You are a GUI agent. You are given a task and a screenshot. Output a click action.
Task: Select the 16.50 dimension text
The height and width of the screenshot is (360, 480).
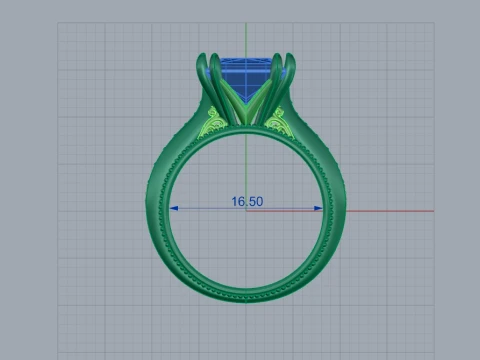pyautogui.click(x=247, y=201)
